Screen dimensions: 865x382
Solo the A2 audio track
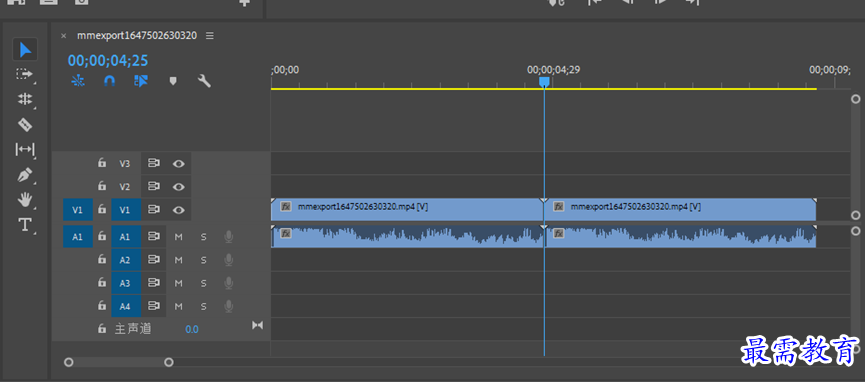(x=203, y=260)
